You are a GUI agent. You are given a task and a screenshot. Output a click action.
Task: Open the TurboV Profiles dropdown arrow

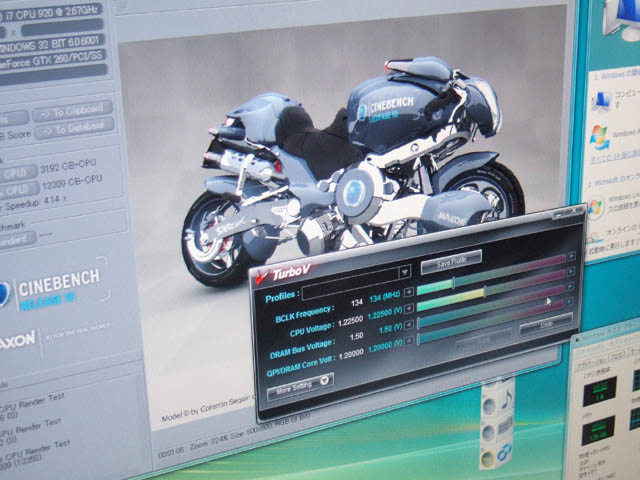pyautogui.click(x=404, y=271)
